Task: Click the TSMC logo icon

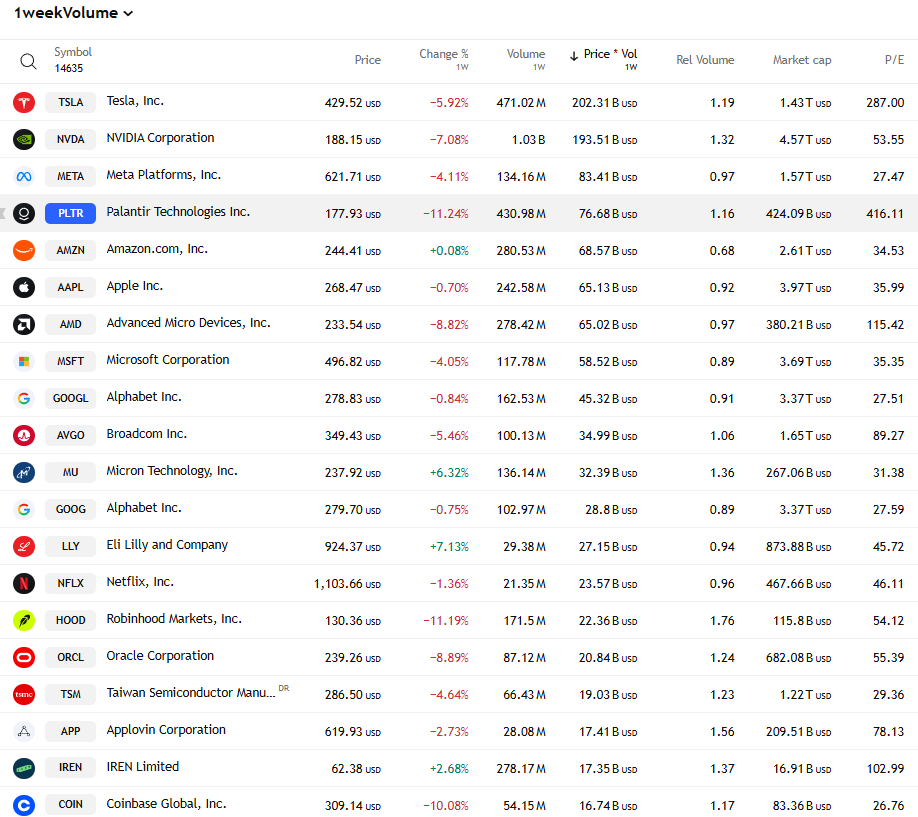Action: tap(24, 694)
